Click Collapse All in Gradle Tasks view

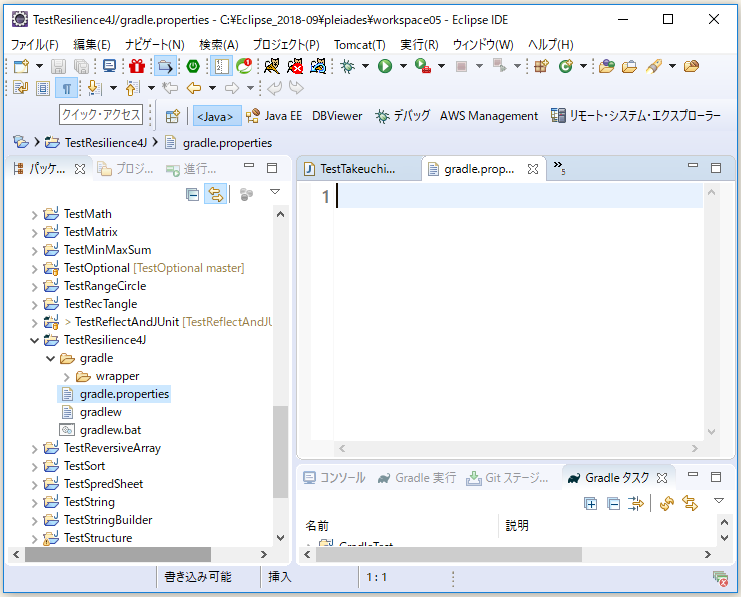coord(613,503)
